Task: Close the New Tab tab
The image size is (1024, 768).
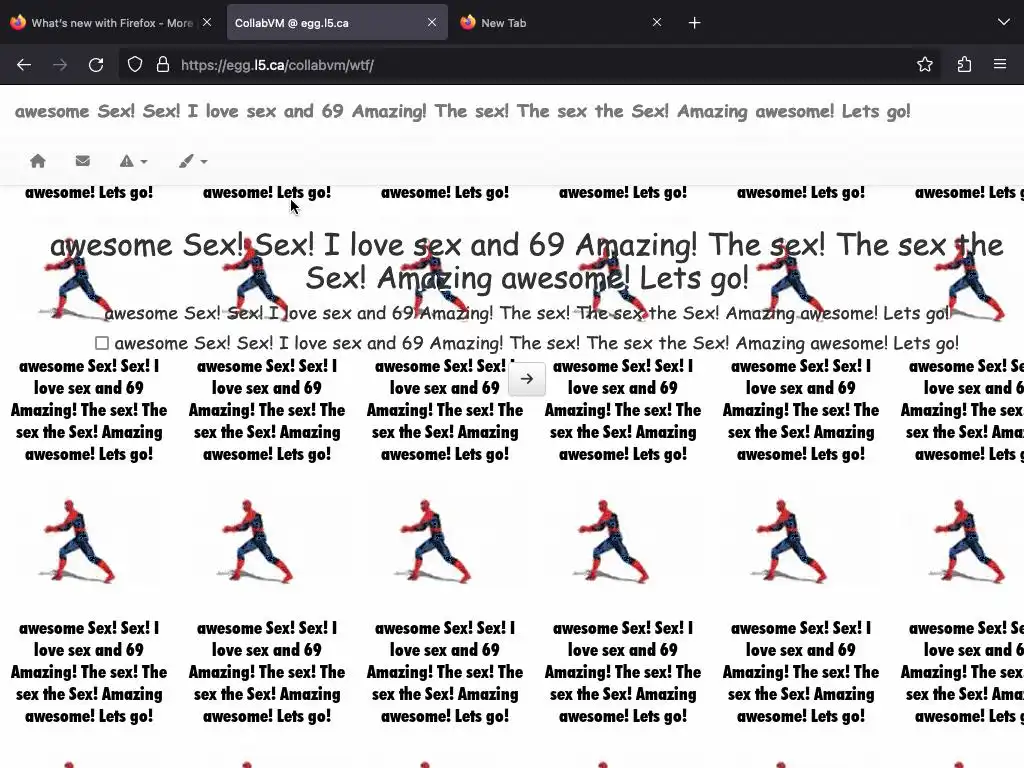Action: [657, 22]
